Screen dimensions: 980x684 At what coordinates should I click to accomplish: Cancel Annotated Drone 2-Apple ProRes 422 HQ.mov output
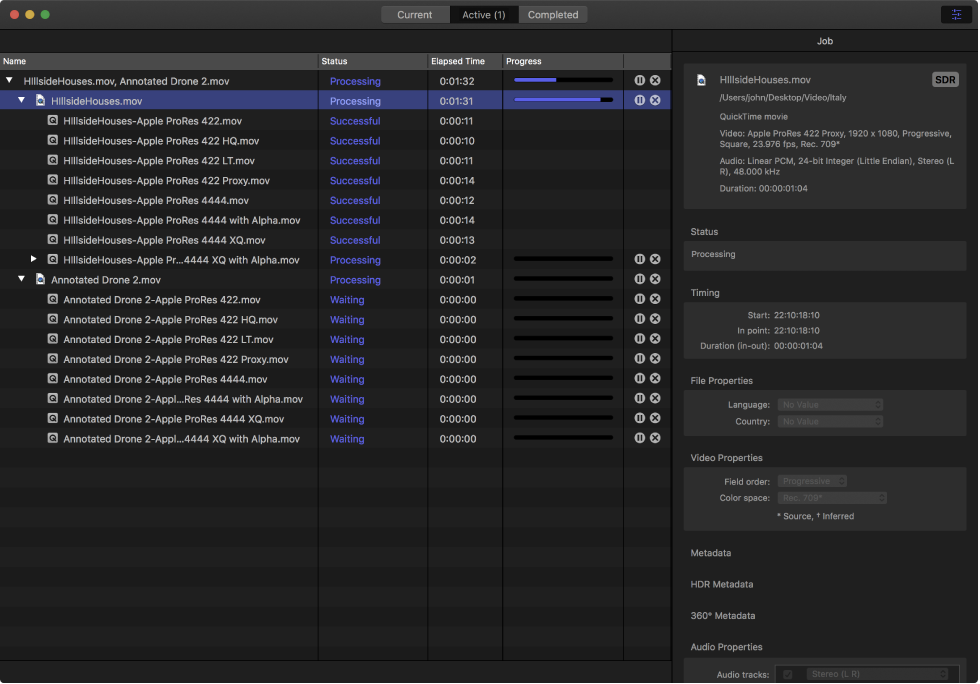click(x=655, y=319)
